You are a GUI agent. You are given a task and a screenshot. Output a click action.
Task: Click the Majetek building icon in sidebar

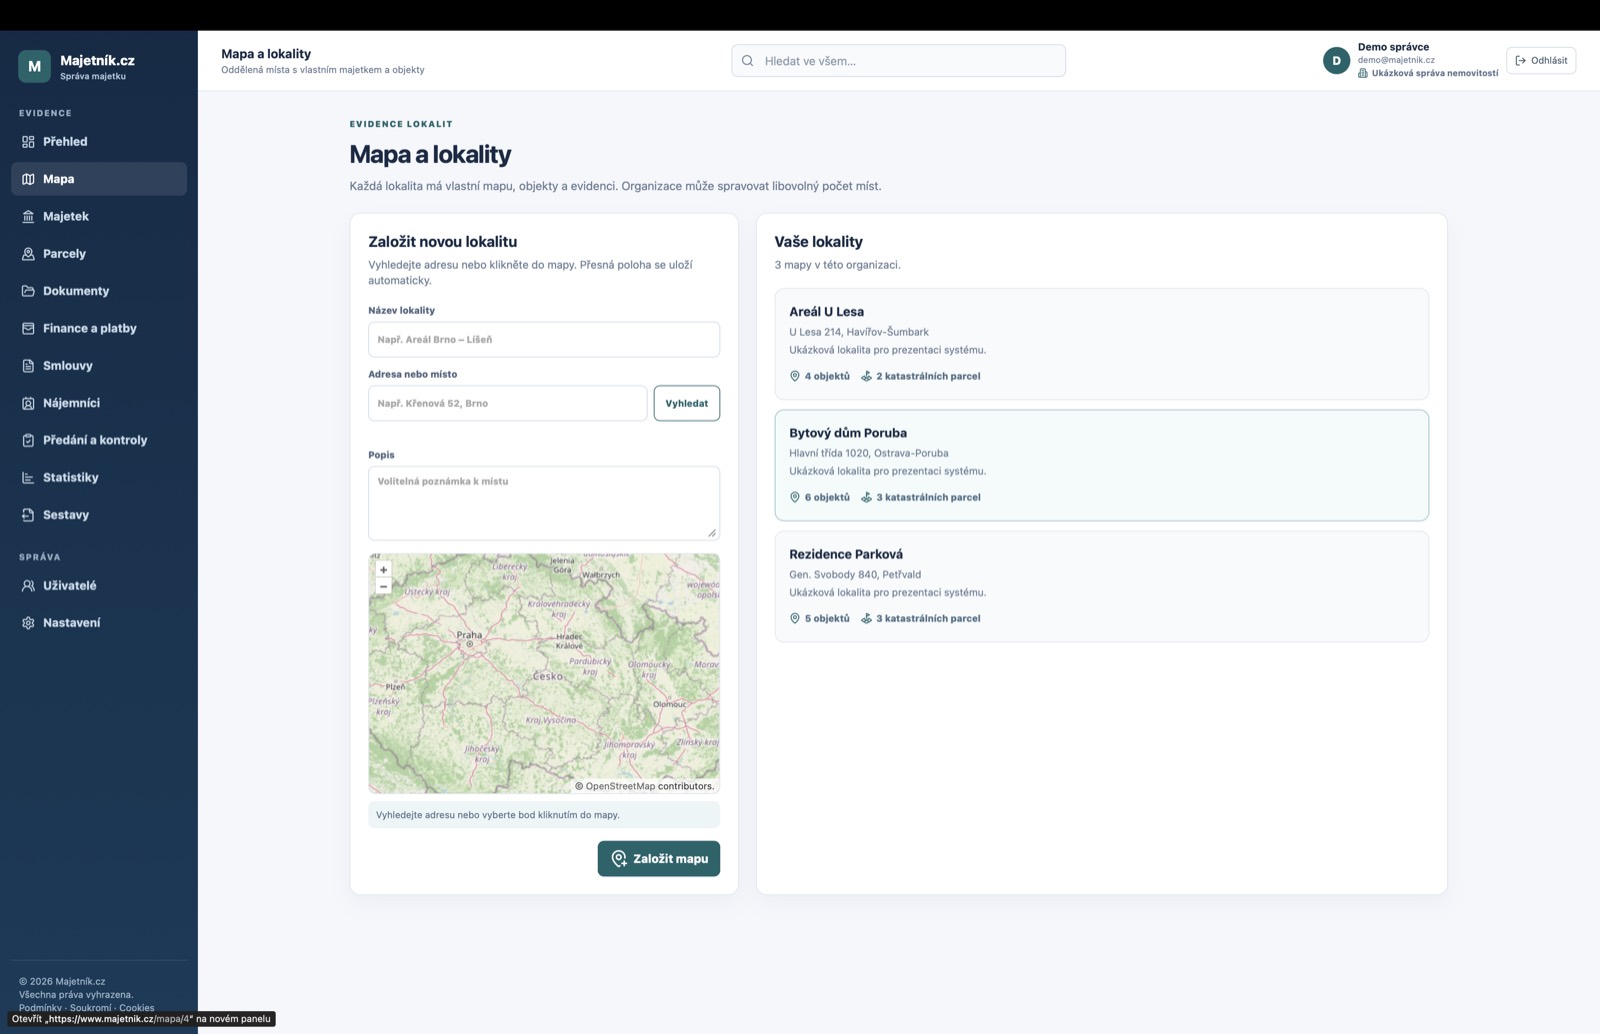tap(28, 216)
